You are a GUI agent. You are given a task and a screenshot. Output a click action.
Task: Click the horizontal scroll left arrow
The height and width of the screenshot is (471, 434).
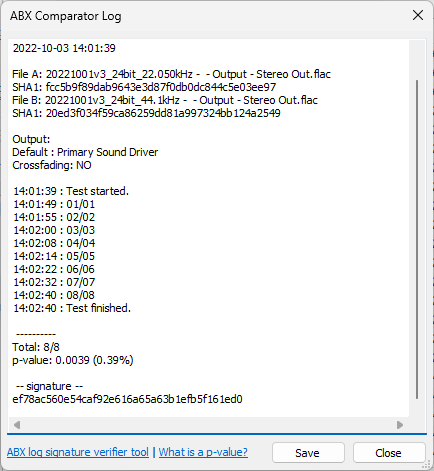coord(17,425)
